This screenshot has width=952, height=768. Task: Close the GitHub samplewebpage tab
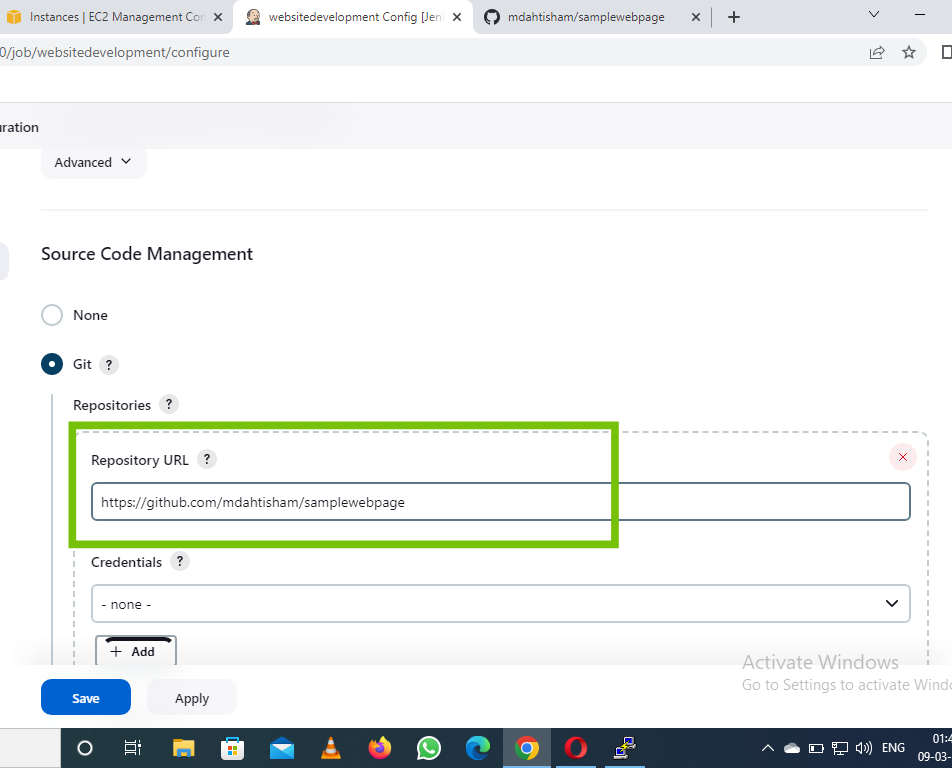(696, 17)
